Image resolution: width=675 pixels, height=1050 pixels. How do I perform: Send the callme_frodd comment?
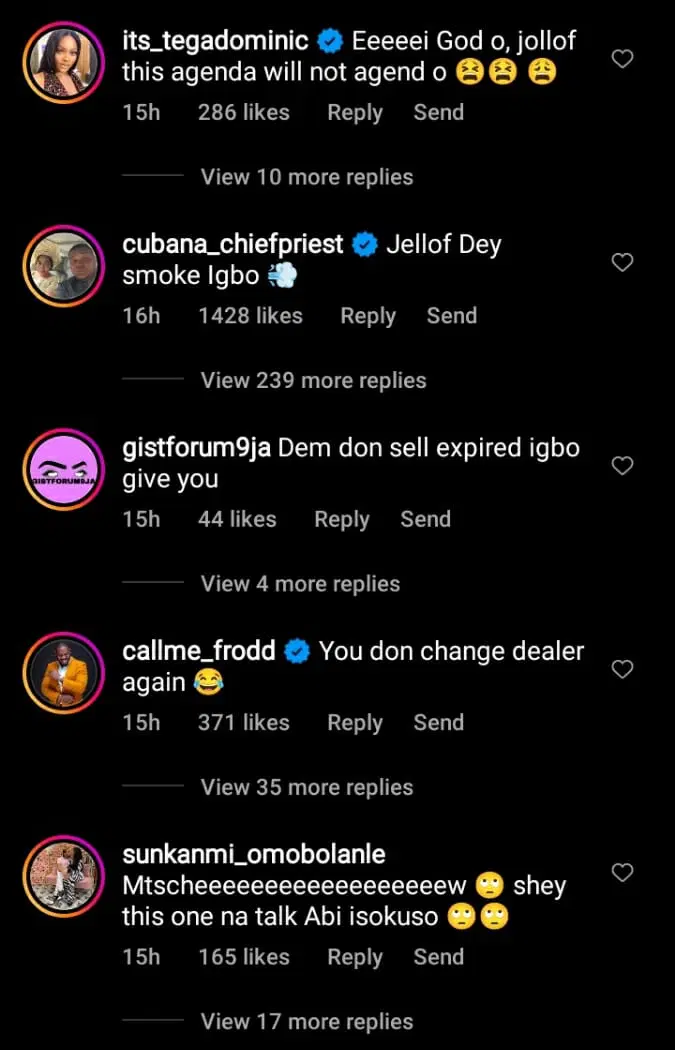tap(438, 722)
